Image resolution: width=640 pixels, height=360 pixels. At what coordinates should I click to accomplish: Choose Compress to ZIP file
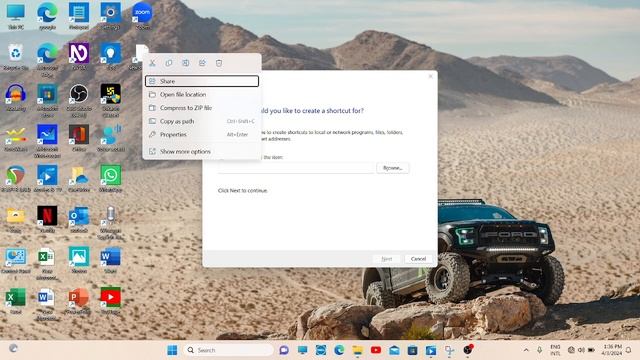click(202, 108)
